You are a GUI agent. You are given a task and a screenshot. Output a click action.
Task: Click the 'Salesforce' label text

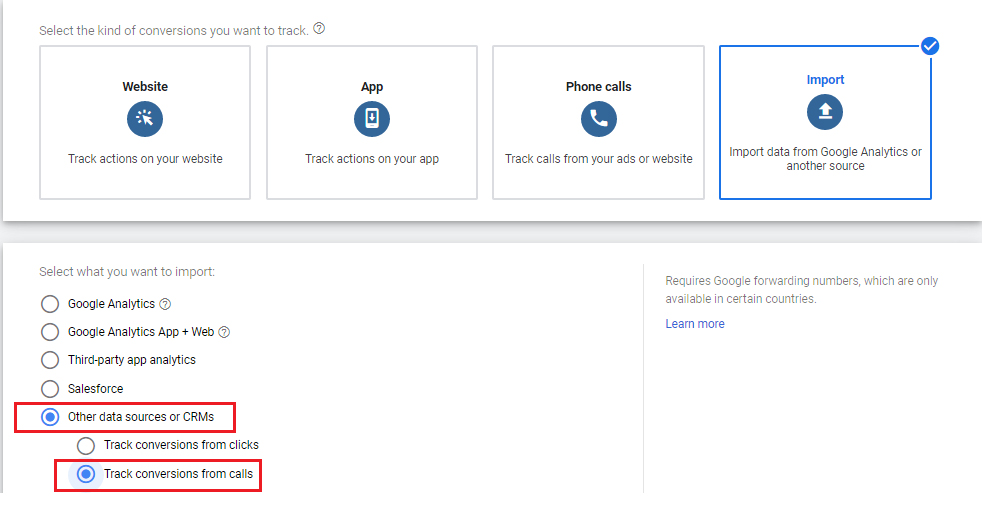pyautogui.click(x=95, y=389)
